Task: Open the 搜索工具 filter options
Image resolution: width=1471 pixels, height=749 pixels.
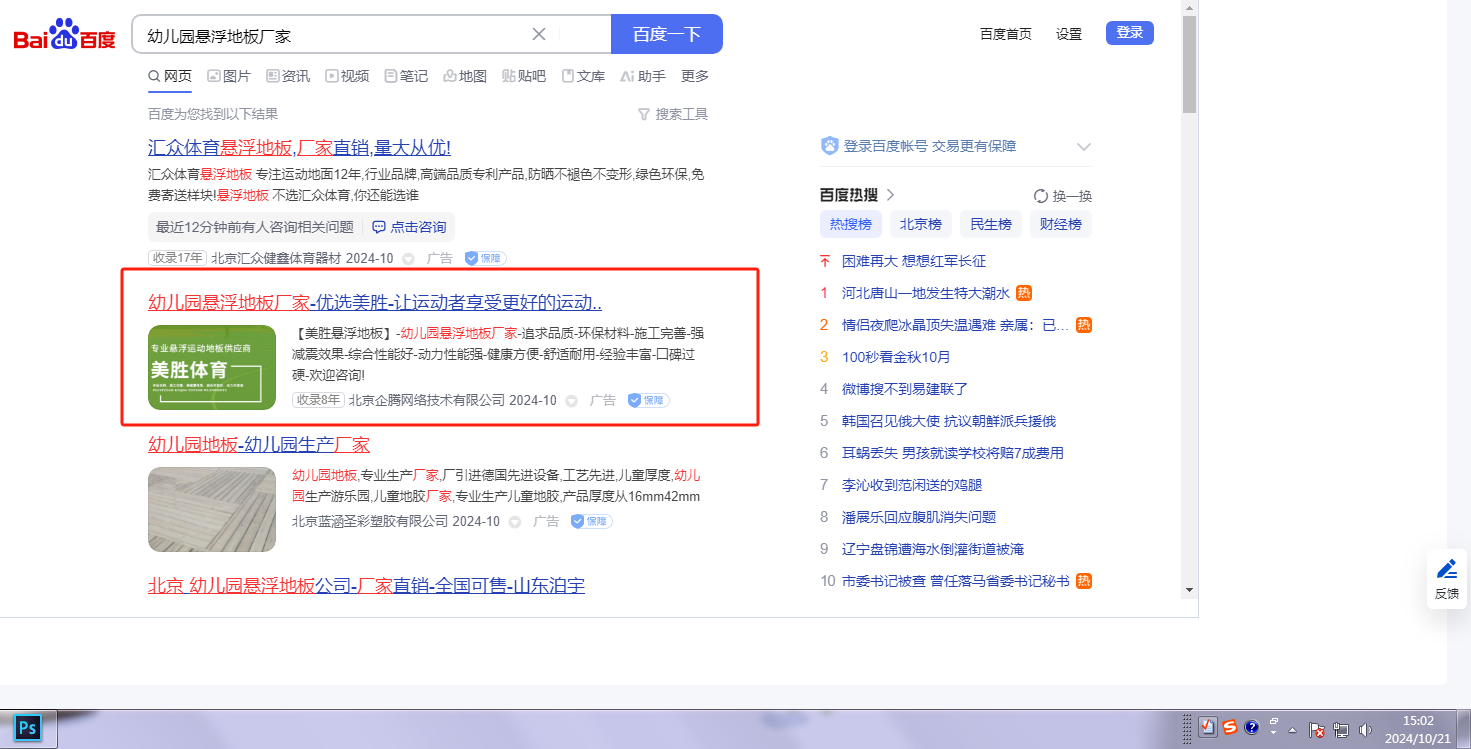Action: (x=673, y=114)
